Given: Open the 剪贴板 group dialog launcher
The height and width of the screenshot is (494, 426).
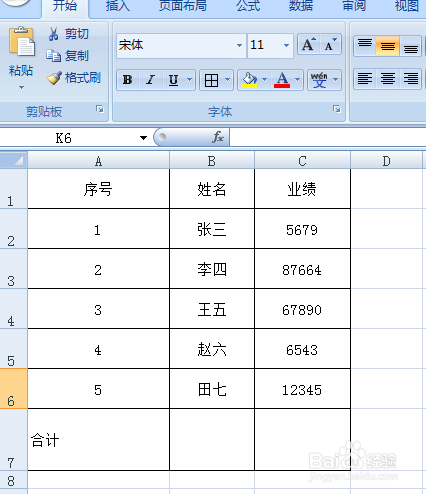Looking at the screenshot, I should [100, 109].
